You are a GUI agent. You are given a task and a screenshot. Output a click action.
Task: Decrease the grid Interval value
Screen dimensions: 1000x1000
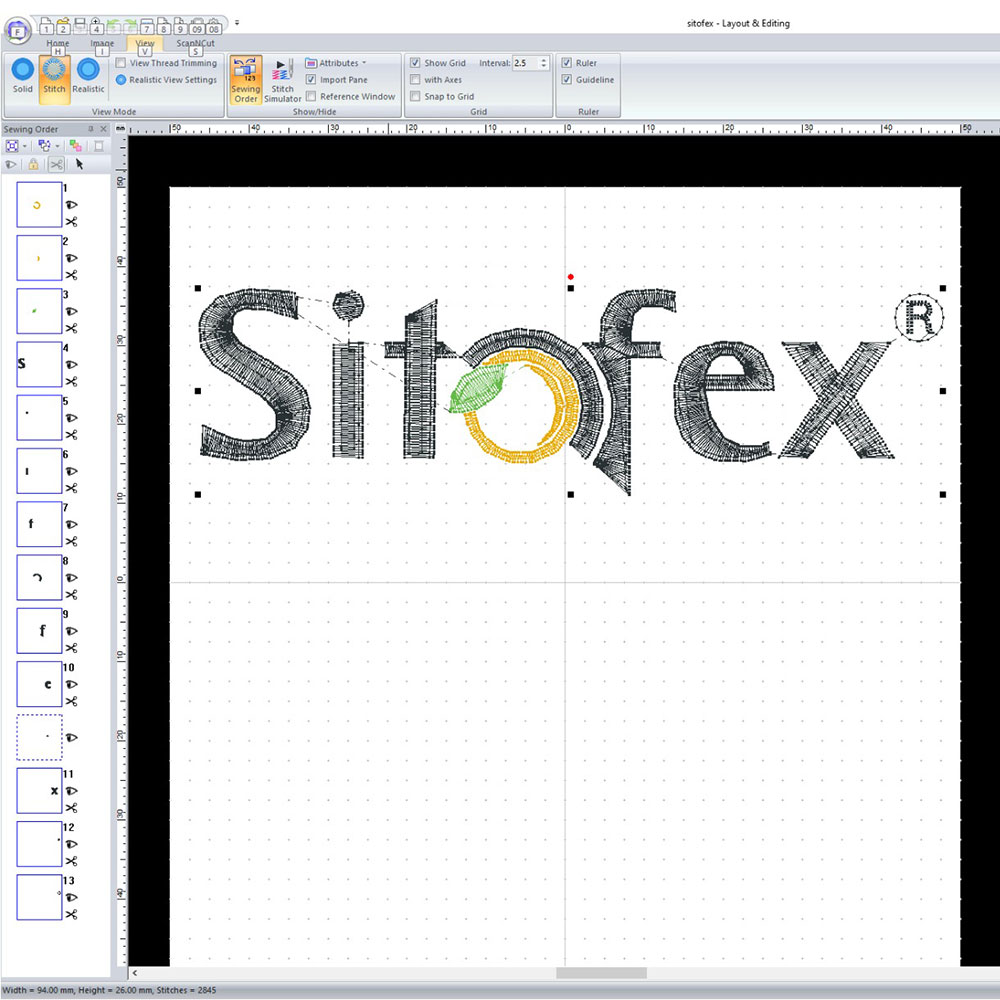544,66
